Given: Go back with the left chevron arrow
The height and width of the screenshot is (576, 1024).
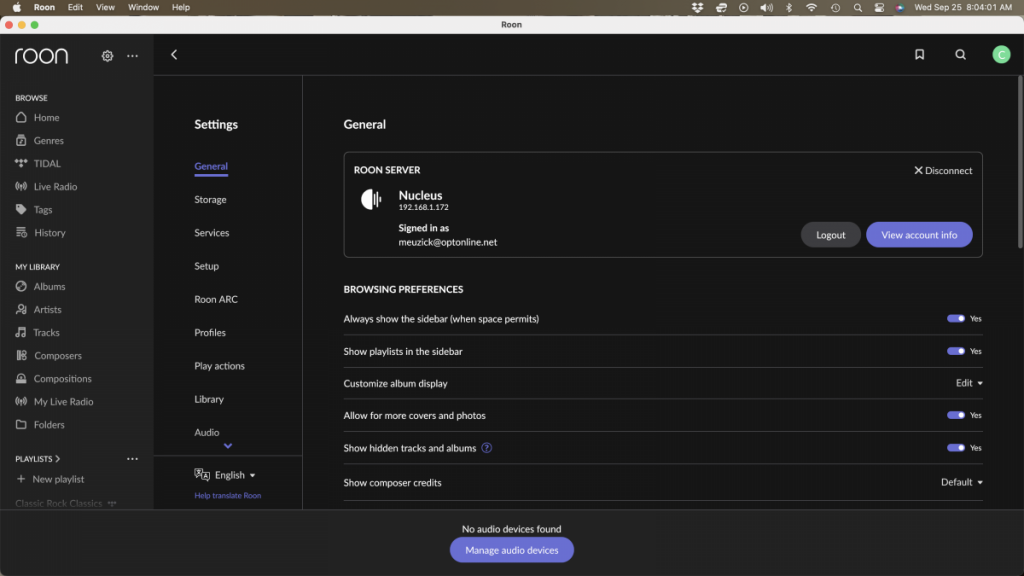Looking at the screenshot, I should point(174,55).
